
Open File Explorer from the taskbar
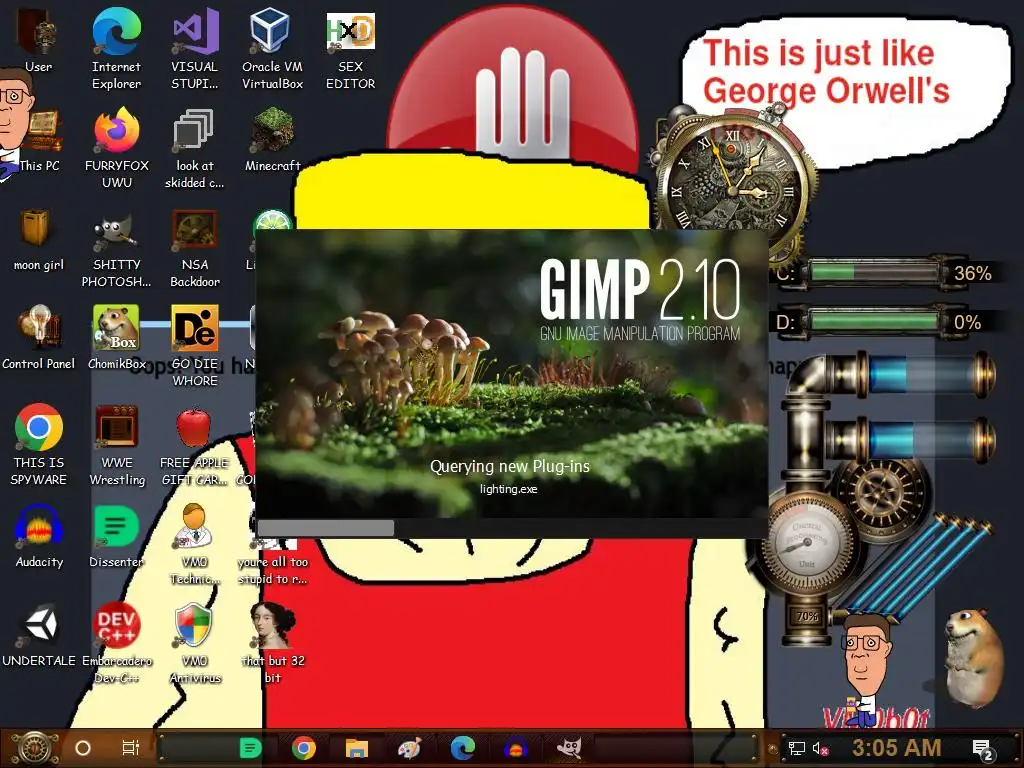[357, 748]
